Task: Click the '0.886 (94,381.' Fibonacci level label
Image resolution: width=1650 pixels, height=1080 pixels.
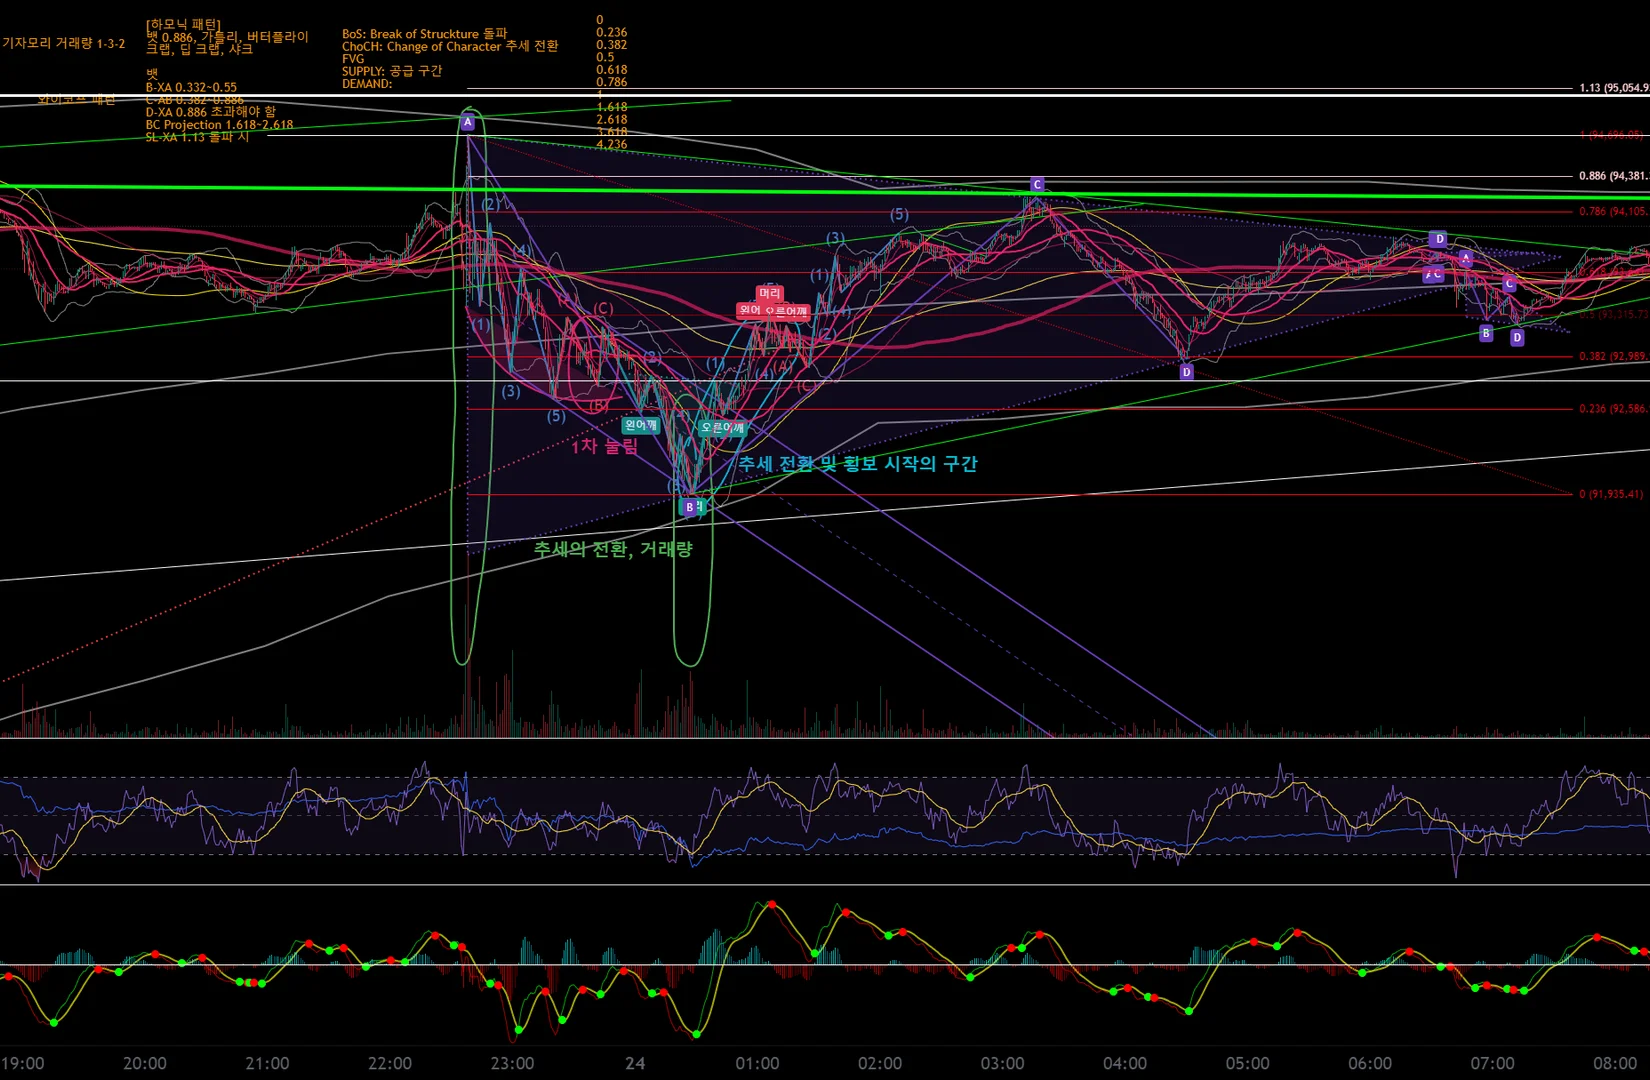Action: click(1614, 176)
